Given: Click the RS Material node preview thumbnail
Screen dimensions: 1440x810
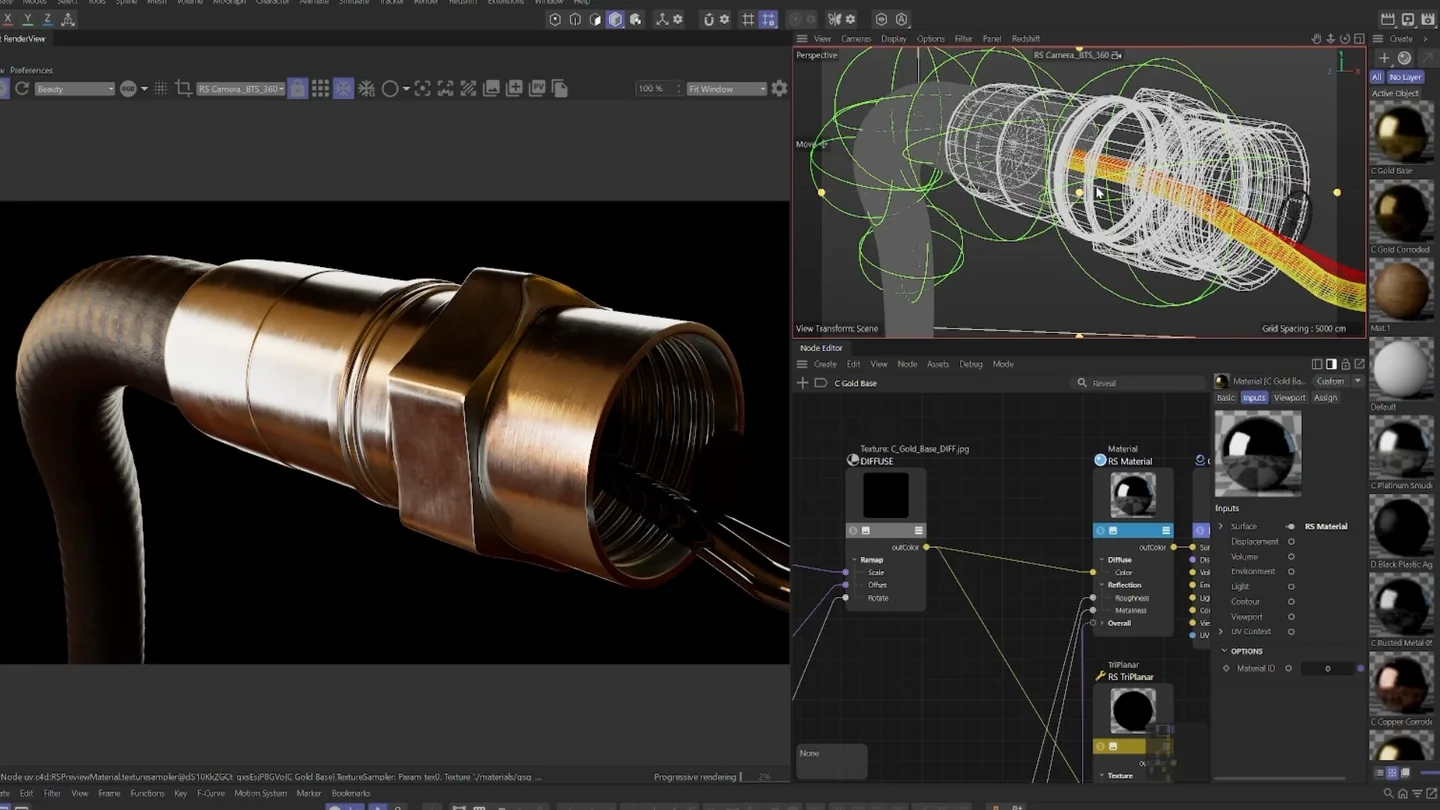Looking at the screenshot, I should [1133, 494].
